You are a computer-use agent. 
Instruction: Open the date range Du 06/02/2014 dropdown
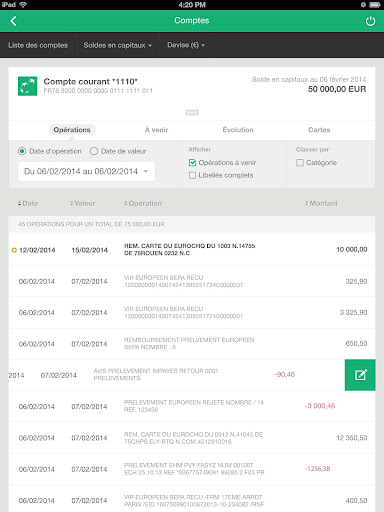(86, 171)
